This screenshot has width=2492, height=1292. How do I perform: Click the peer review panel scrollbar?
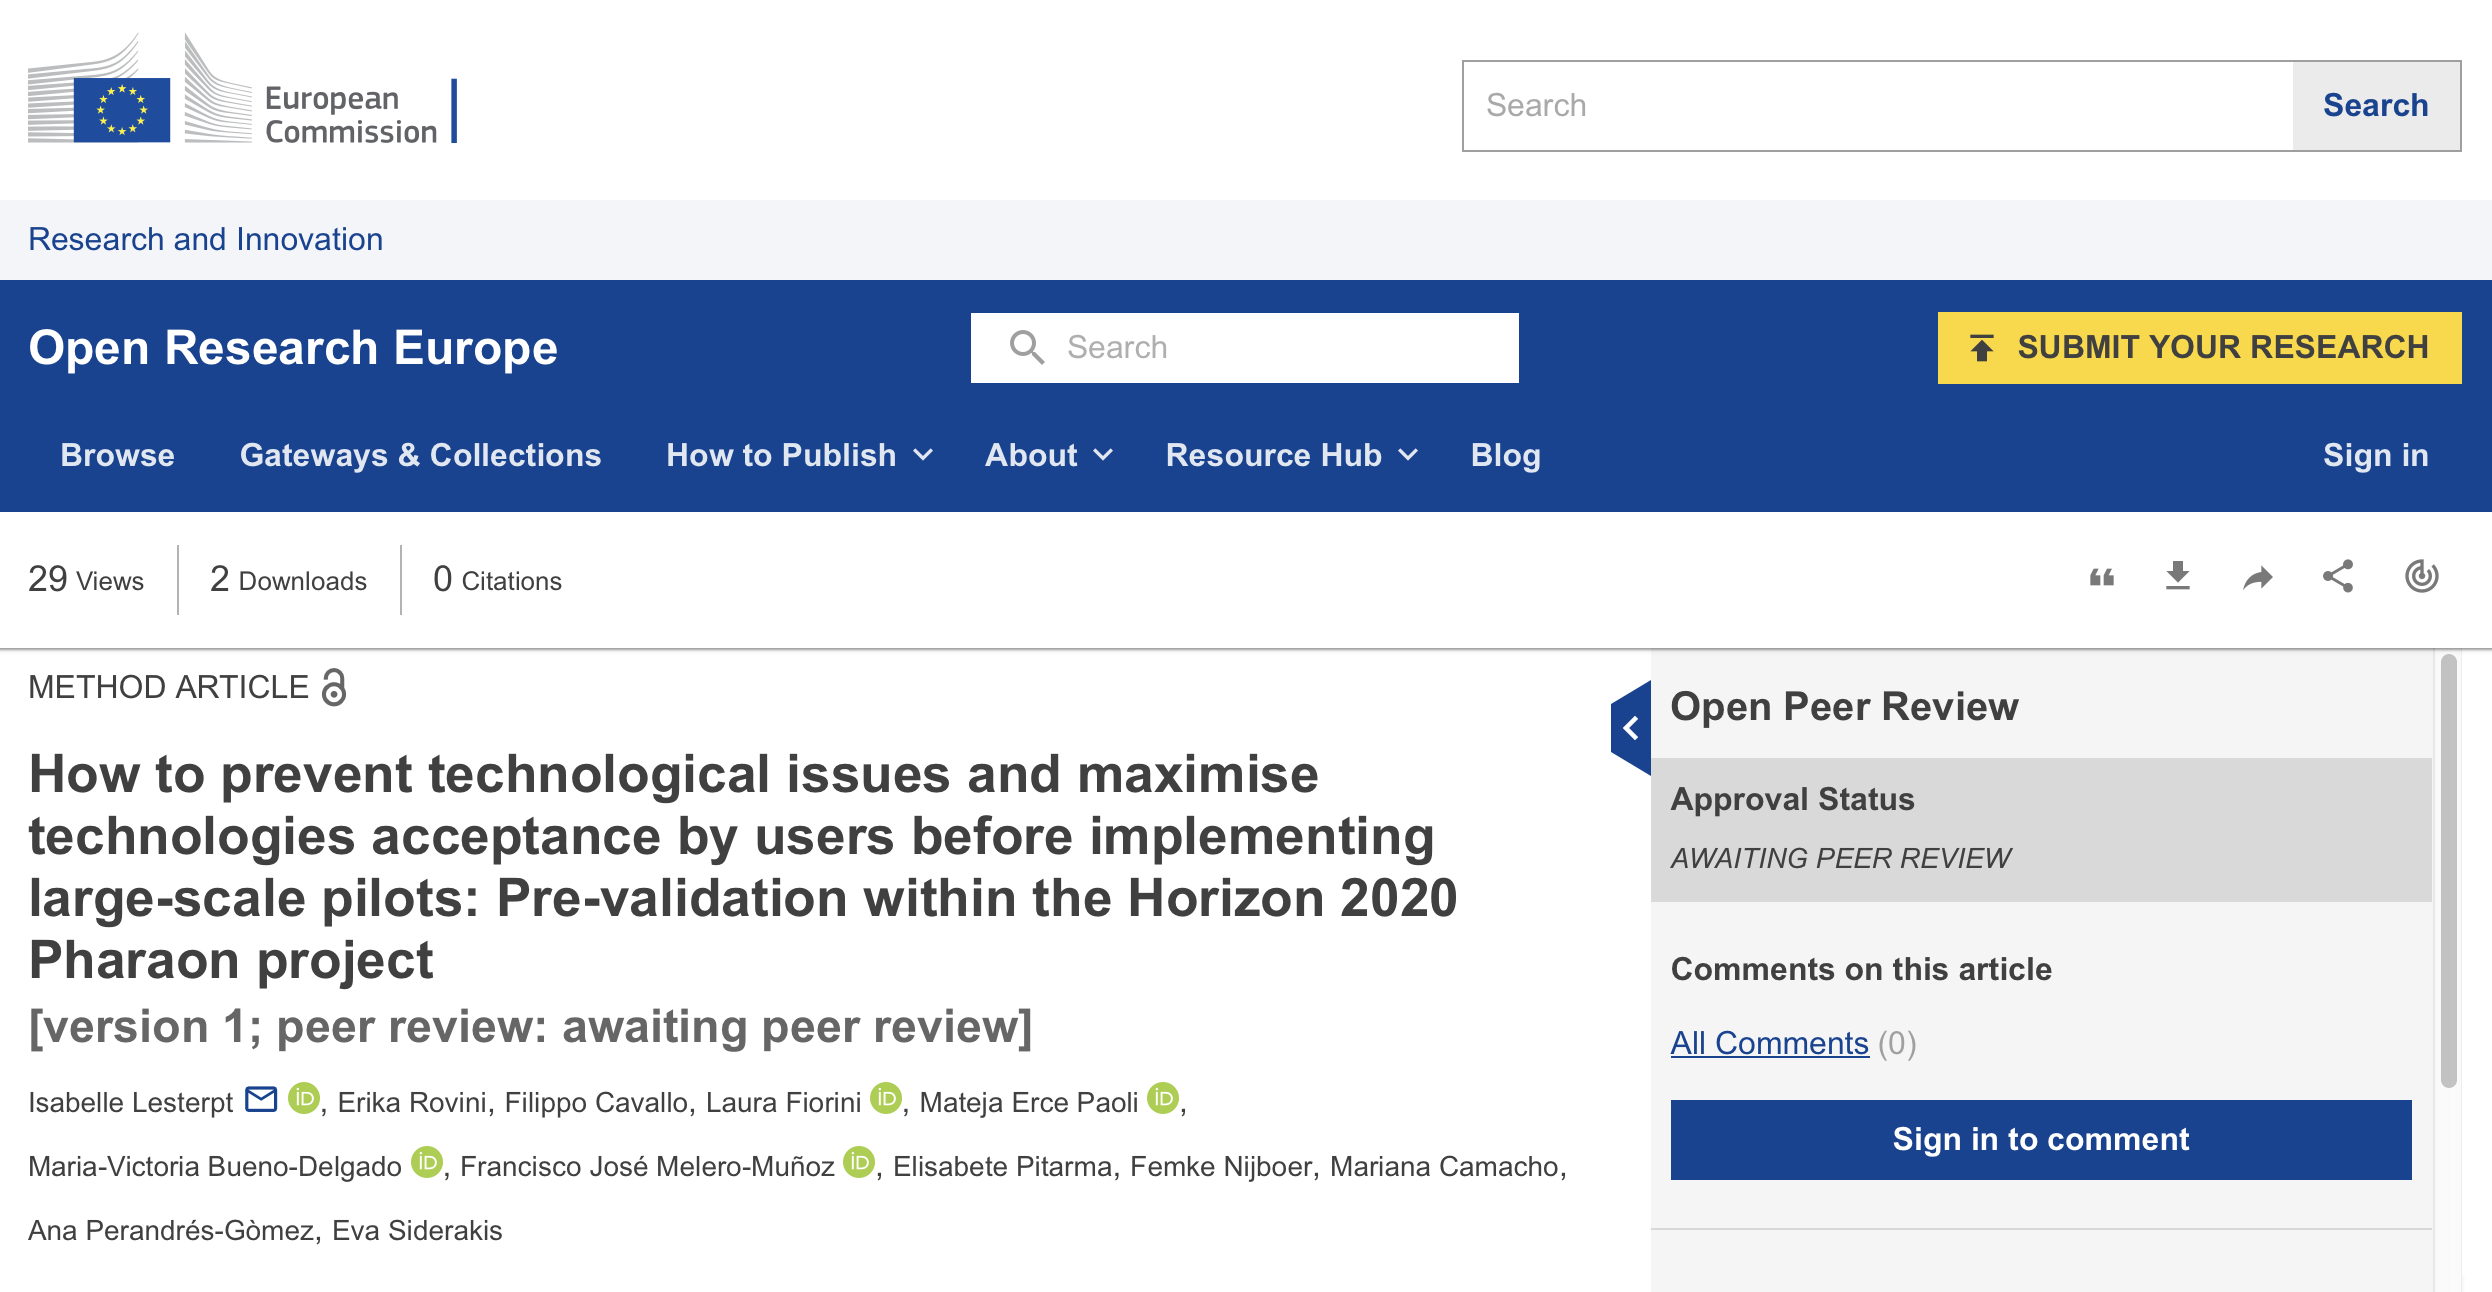(x=2449, y=870)
